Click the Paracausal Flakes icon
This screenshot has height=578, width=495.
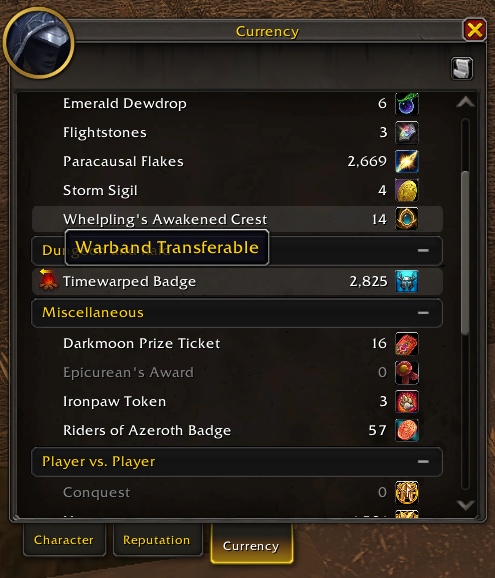[x=407, y=161]
